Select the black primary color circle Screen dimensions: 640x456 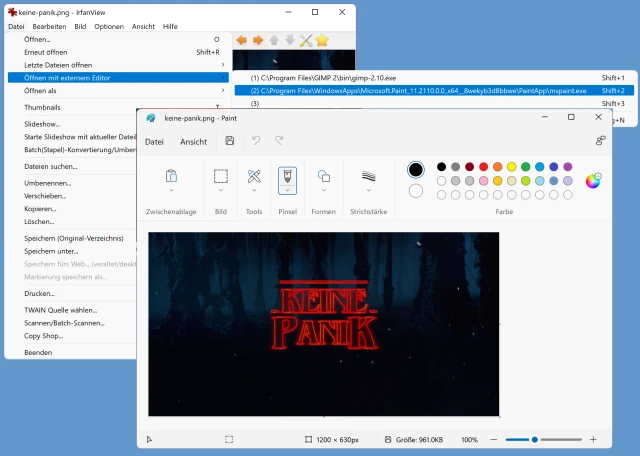[416, 169]
